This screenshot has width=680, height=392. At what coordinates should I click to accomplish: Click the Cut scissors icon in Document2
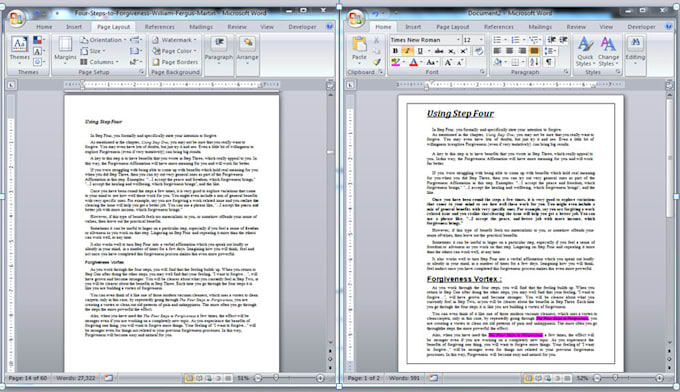coord(376,40)
